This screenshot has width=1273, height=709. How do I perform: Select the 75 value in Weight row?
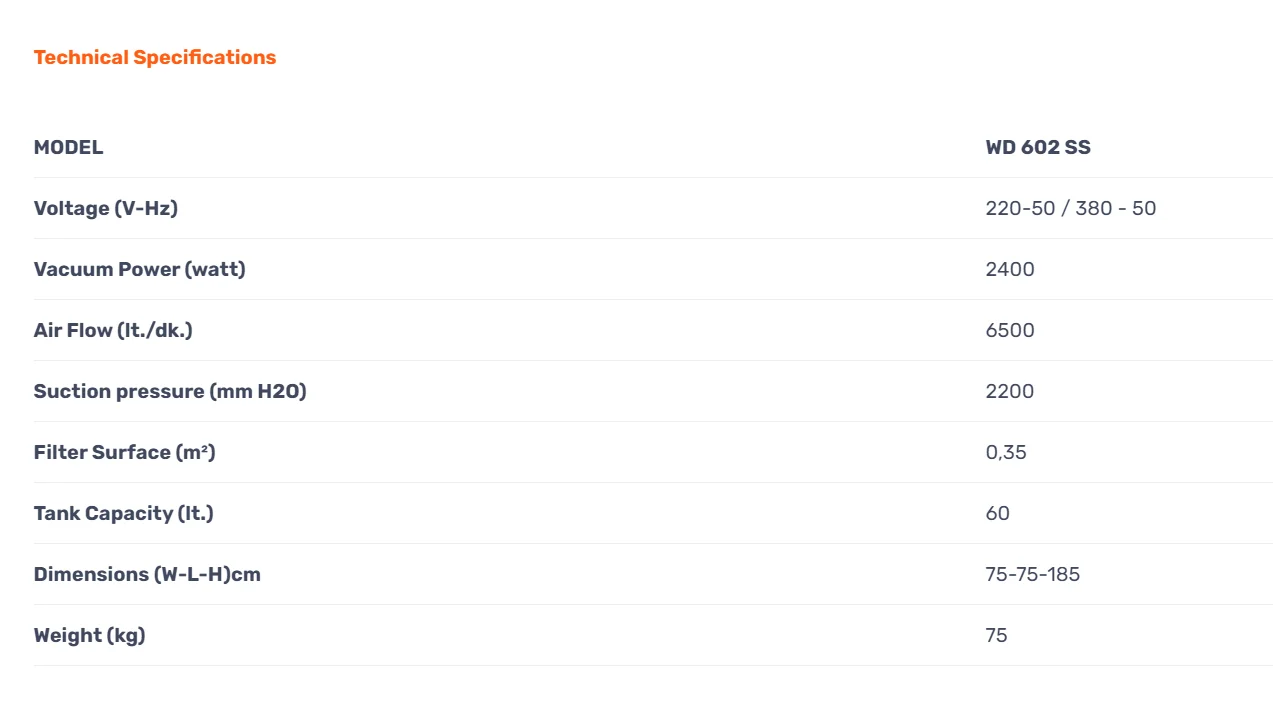pos(997,635)
